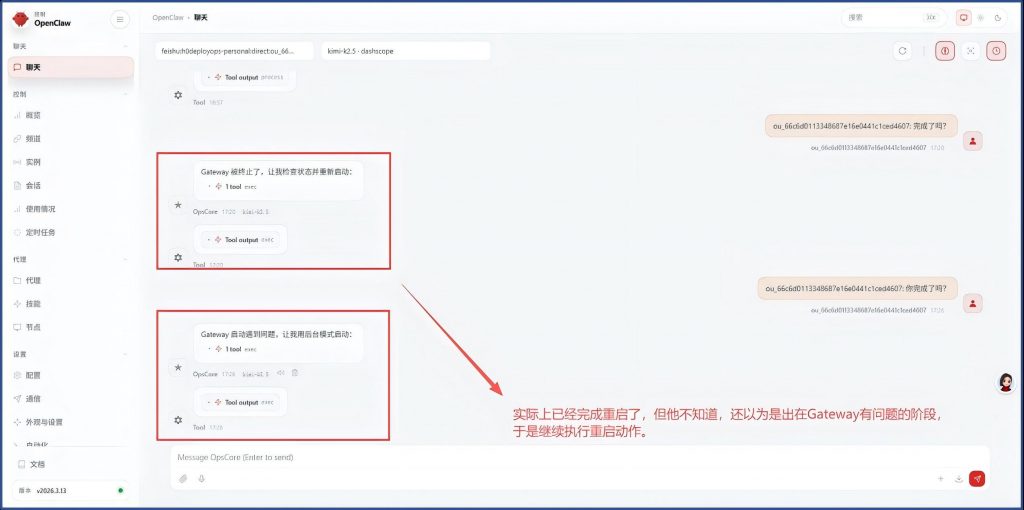Open the kimi-k2.5 model dropdown

pyautogui.click(x=405, y=51)
